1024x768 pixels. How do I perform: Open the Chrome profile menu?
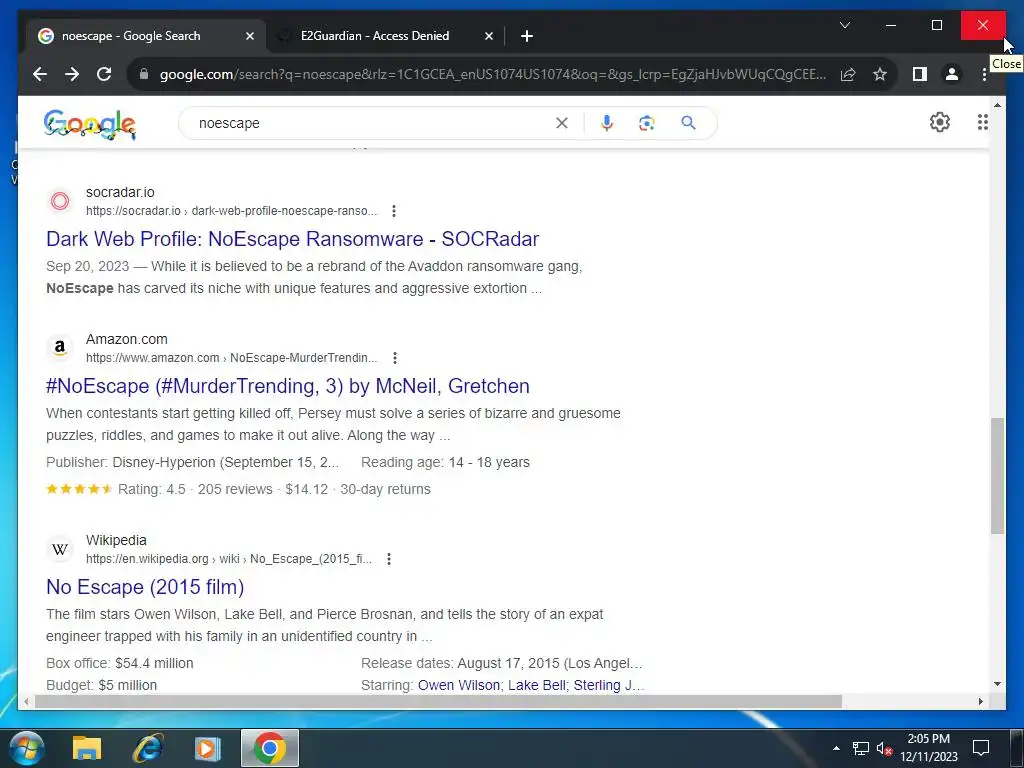(x=952, y=74)
